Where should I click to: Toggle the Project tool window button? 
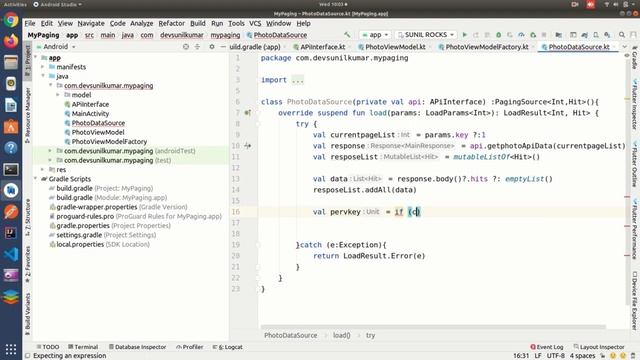28,60
